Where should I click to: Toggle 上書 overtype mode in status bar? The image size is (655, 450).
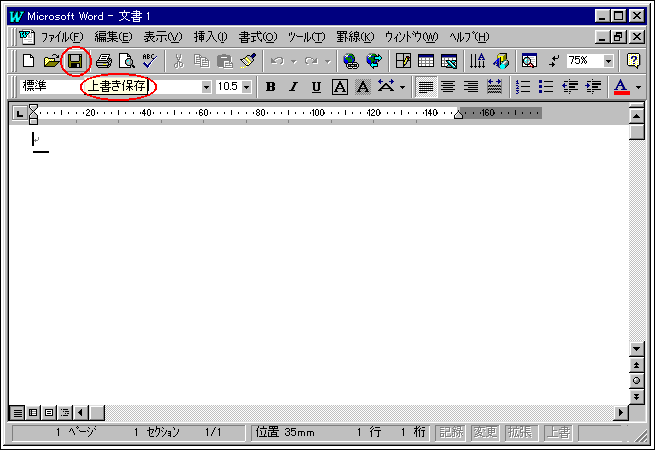pos(559,432)
